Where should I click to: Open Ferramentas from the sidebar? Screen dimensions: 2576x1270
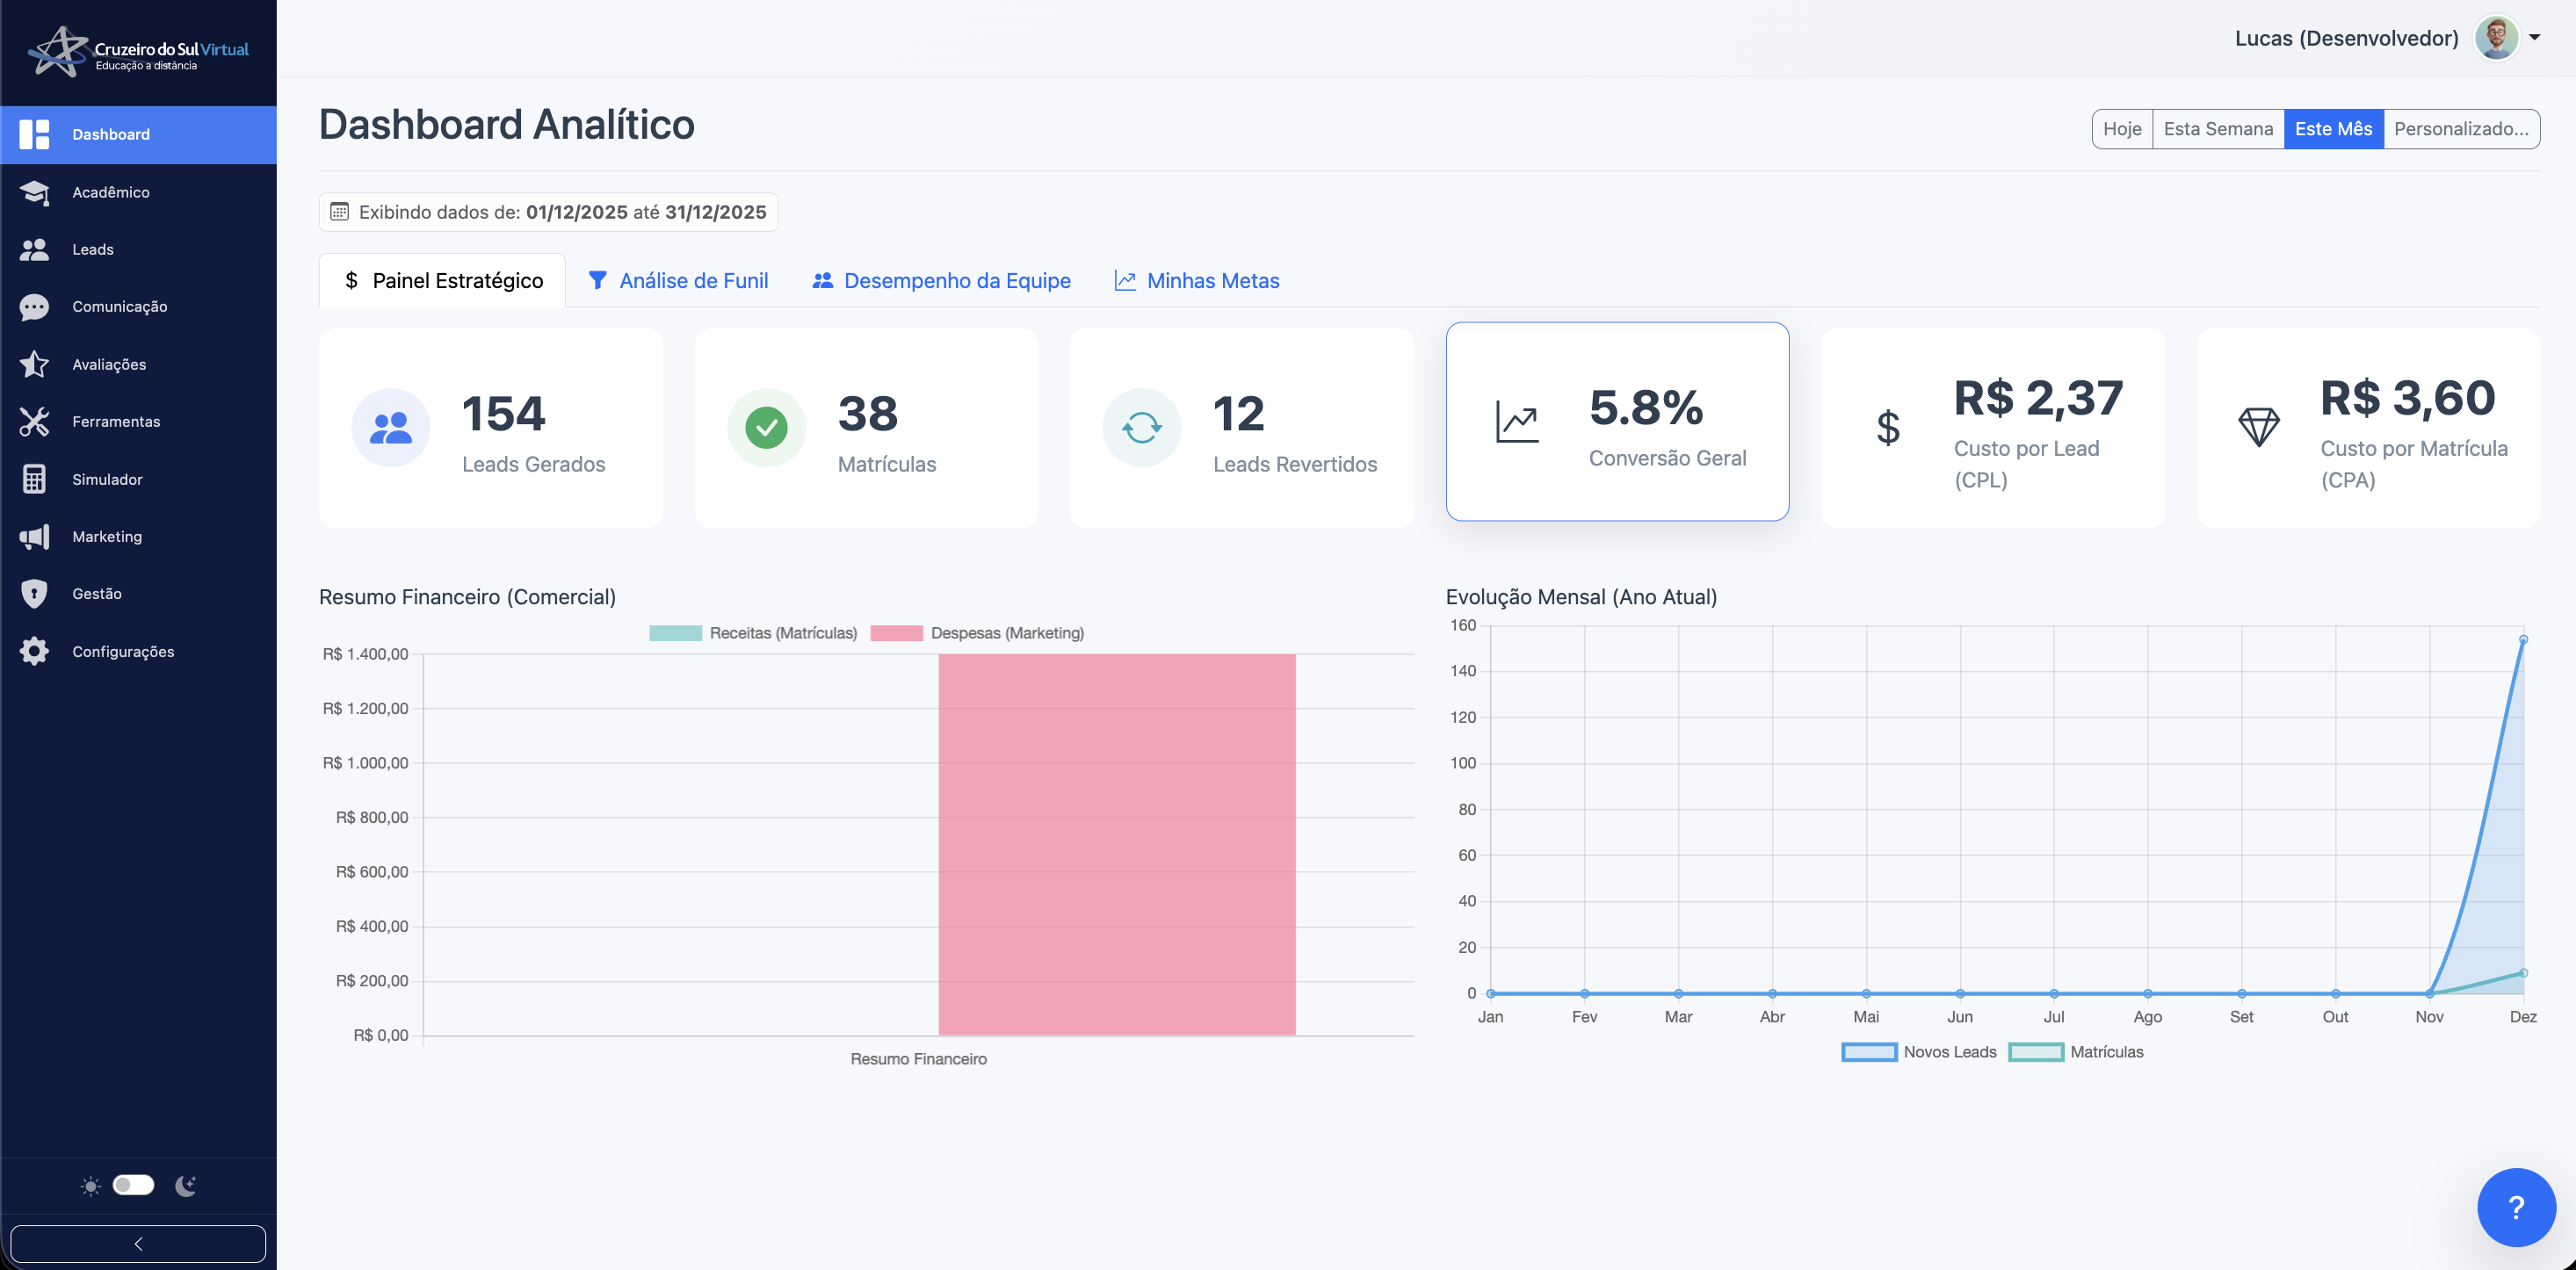tap(35, 421)
